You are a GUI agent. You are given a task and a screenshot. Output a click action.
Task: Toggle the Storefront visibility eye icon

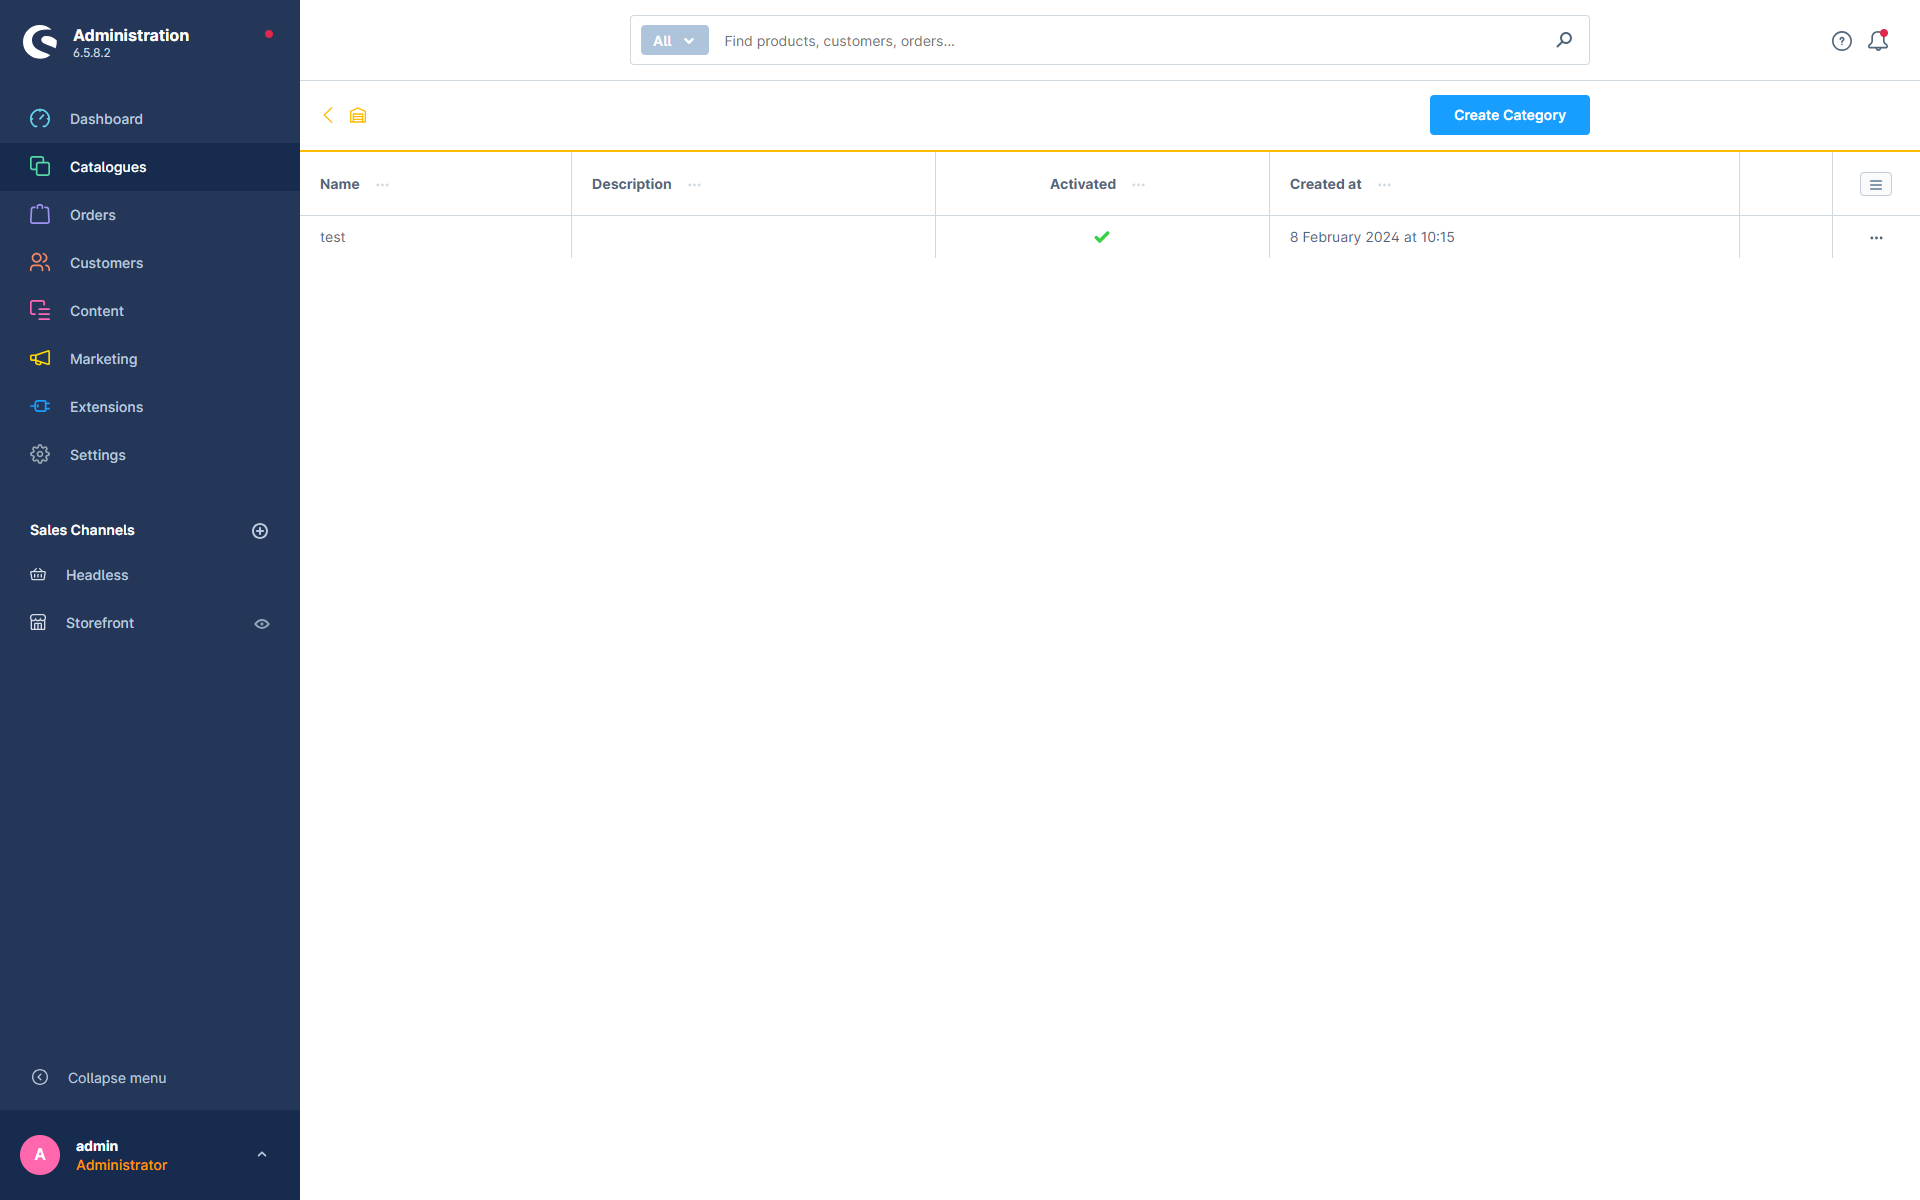click(x=260, y=622)
